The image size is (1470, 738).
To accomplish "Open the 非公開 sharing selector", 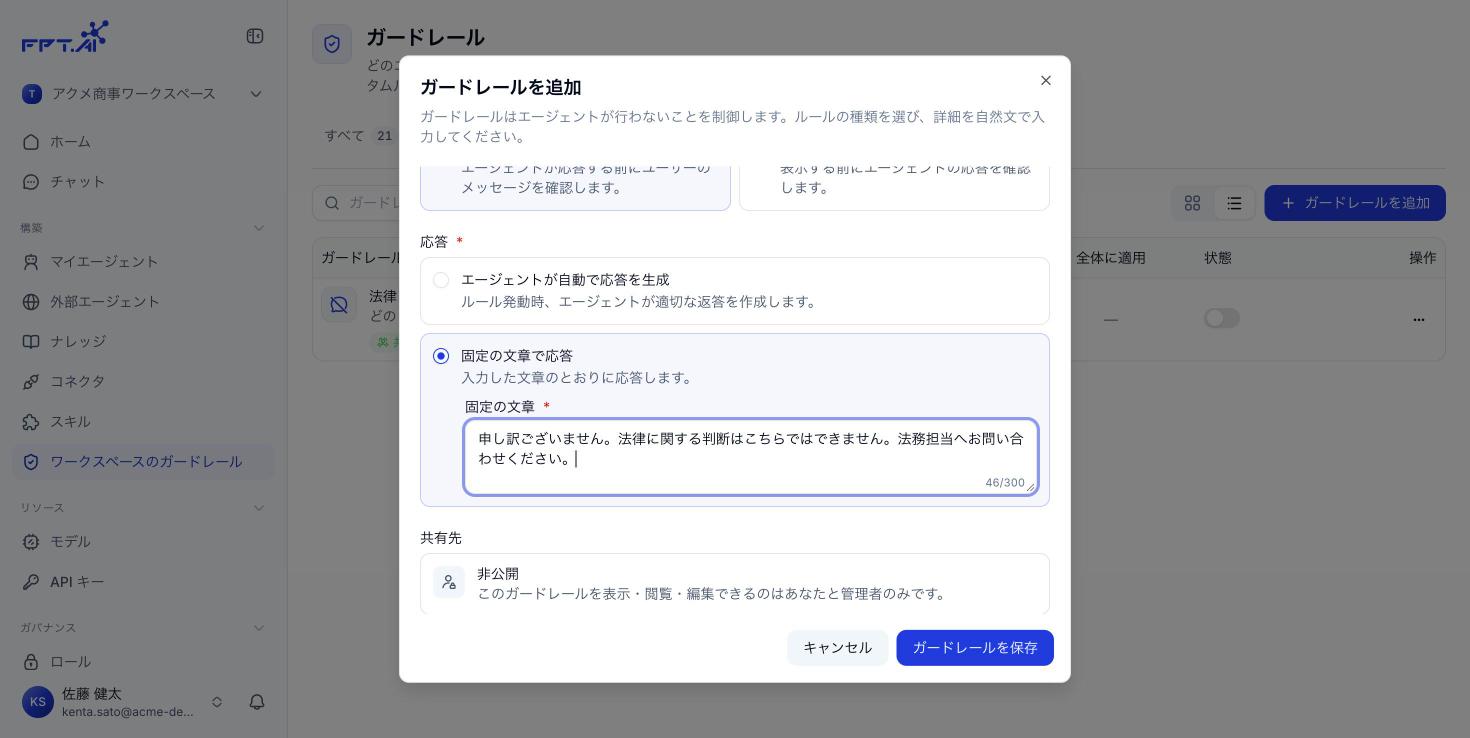I will (x=735, y=583).
